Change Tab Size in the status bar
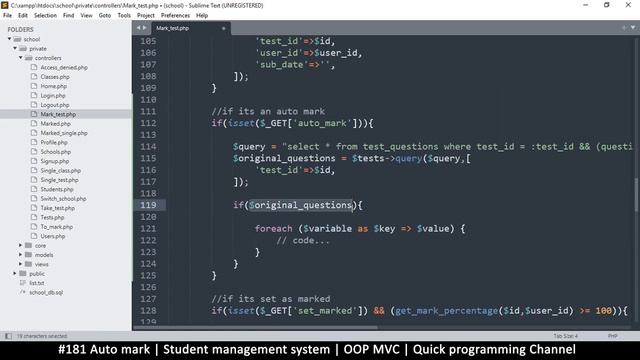 click(x=566, y=336)
